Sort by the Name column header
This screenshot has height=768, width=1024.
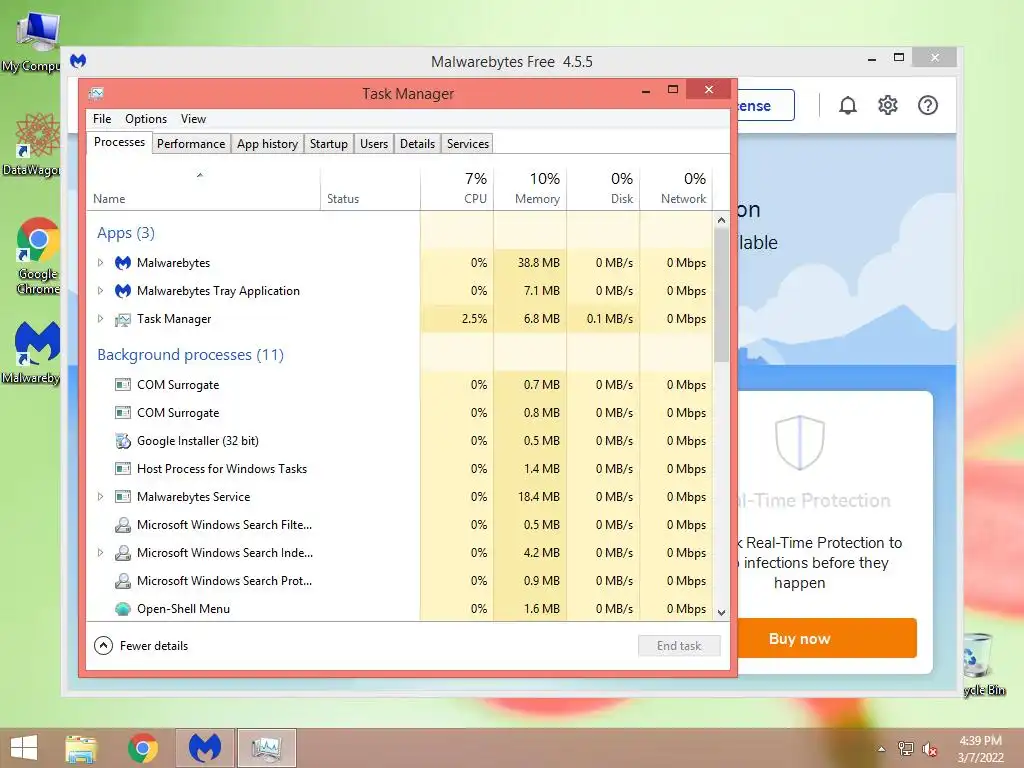tap(203, 189)
